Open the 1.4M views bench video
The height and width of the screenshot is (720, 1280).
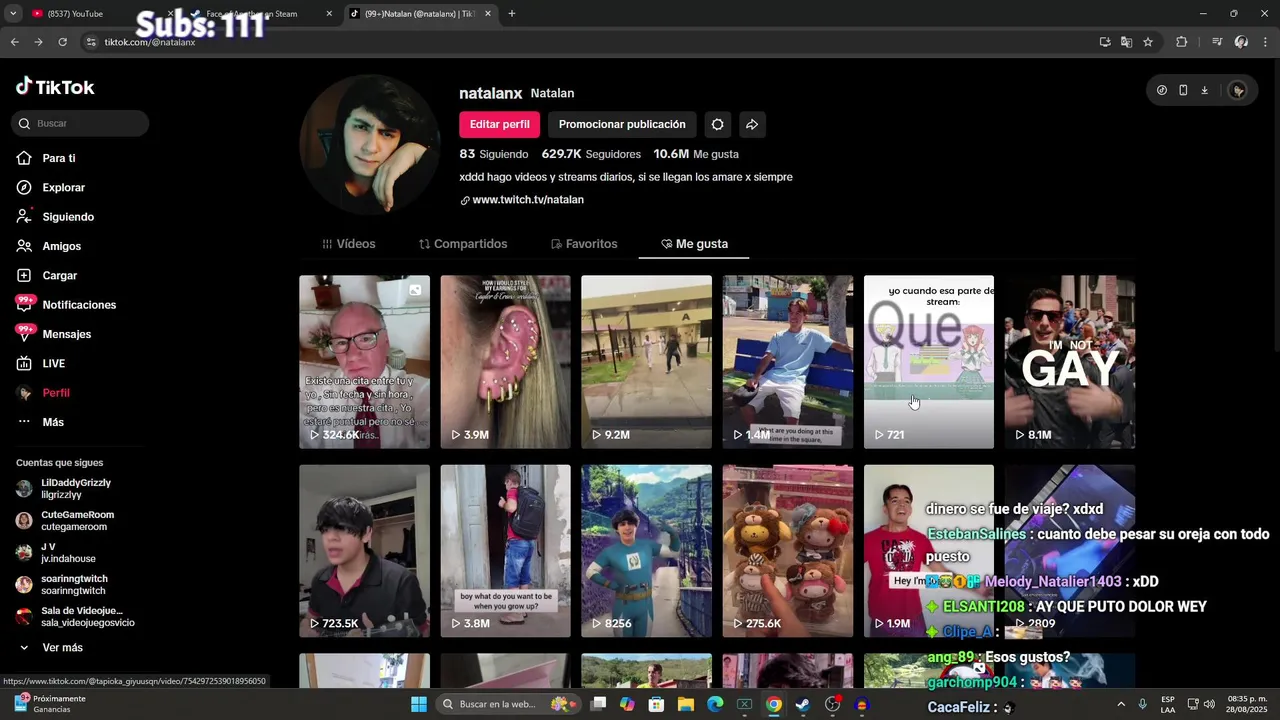point(788,362)
